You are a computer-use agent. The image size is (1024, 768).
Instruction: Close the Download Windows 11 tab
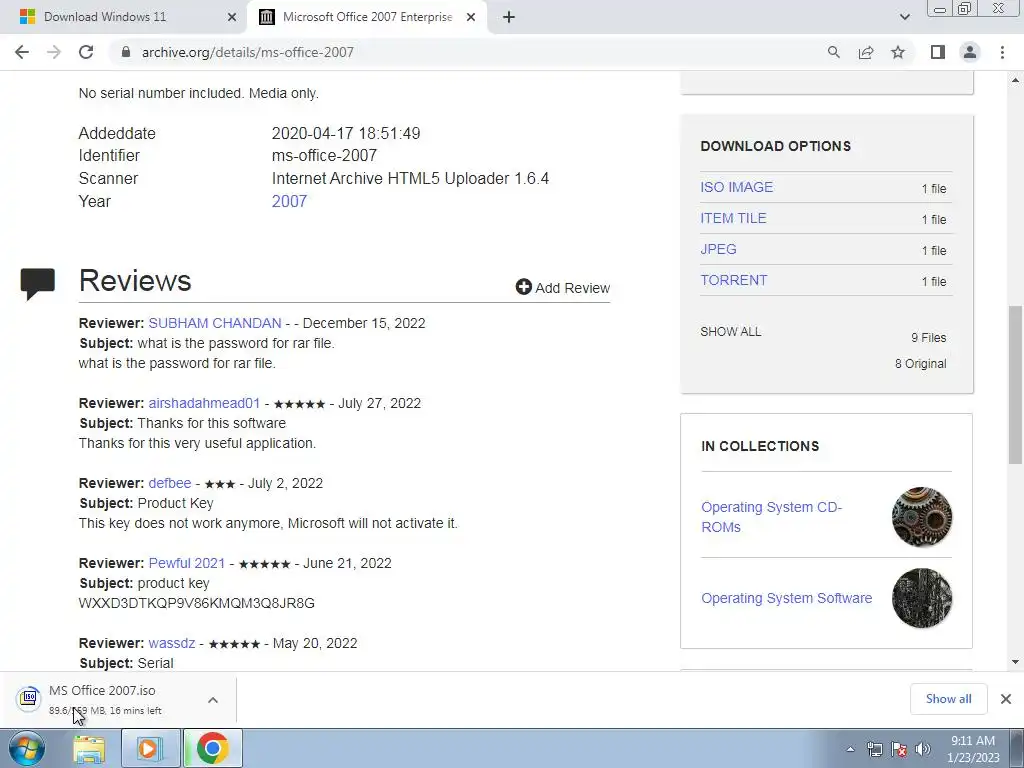(x=231, y=17)
